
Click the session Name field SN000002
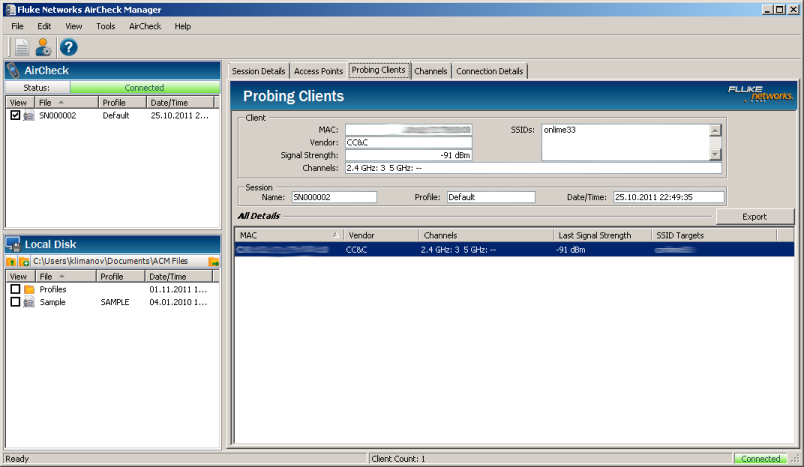(334, 197)
